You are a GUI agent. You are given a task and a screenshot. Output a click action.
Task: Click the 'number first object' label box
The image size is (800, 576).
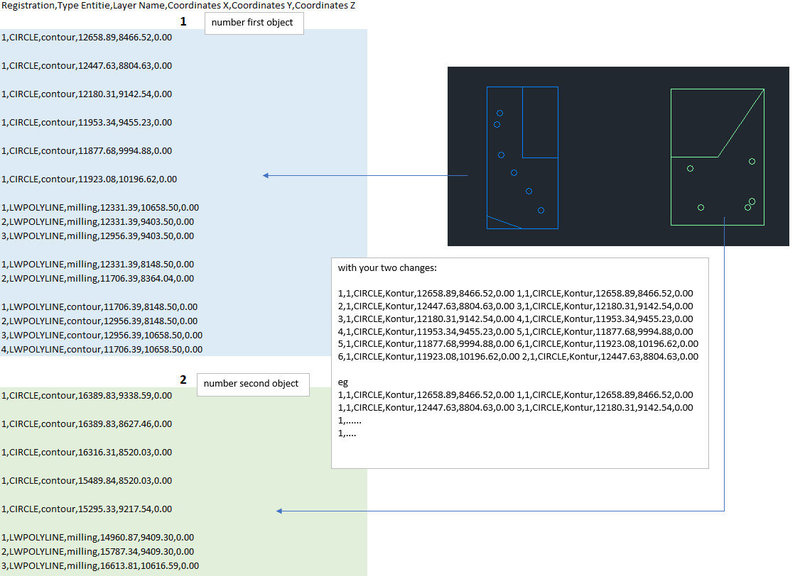pos(252,23)
